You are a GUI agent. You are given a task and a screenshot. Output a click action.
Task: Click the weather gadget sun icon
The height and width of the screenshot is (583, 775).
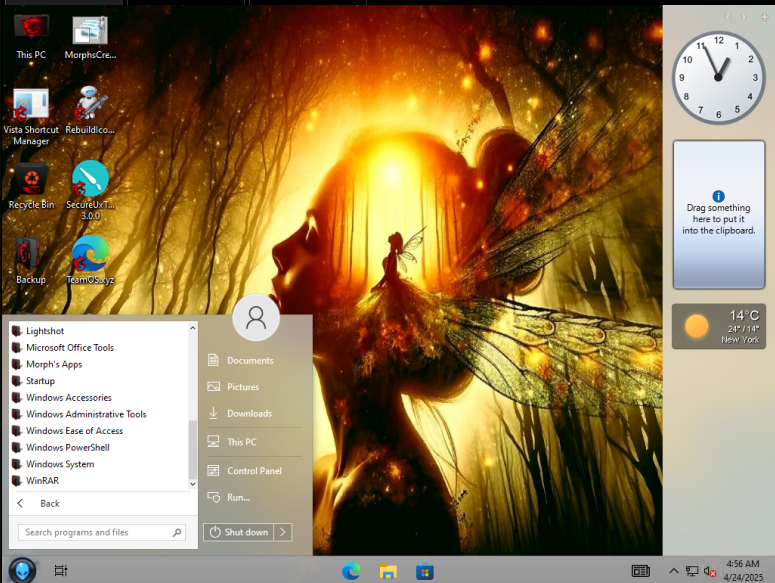(696, 326)
